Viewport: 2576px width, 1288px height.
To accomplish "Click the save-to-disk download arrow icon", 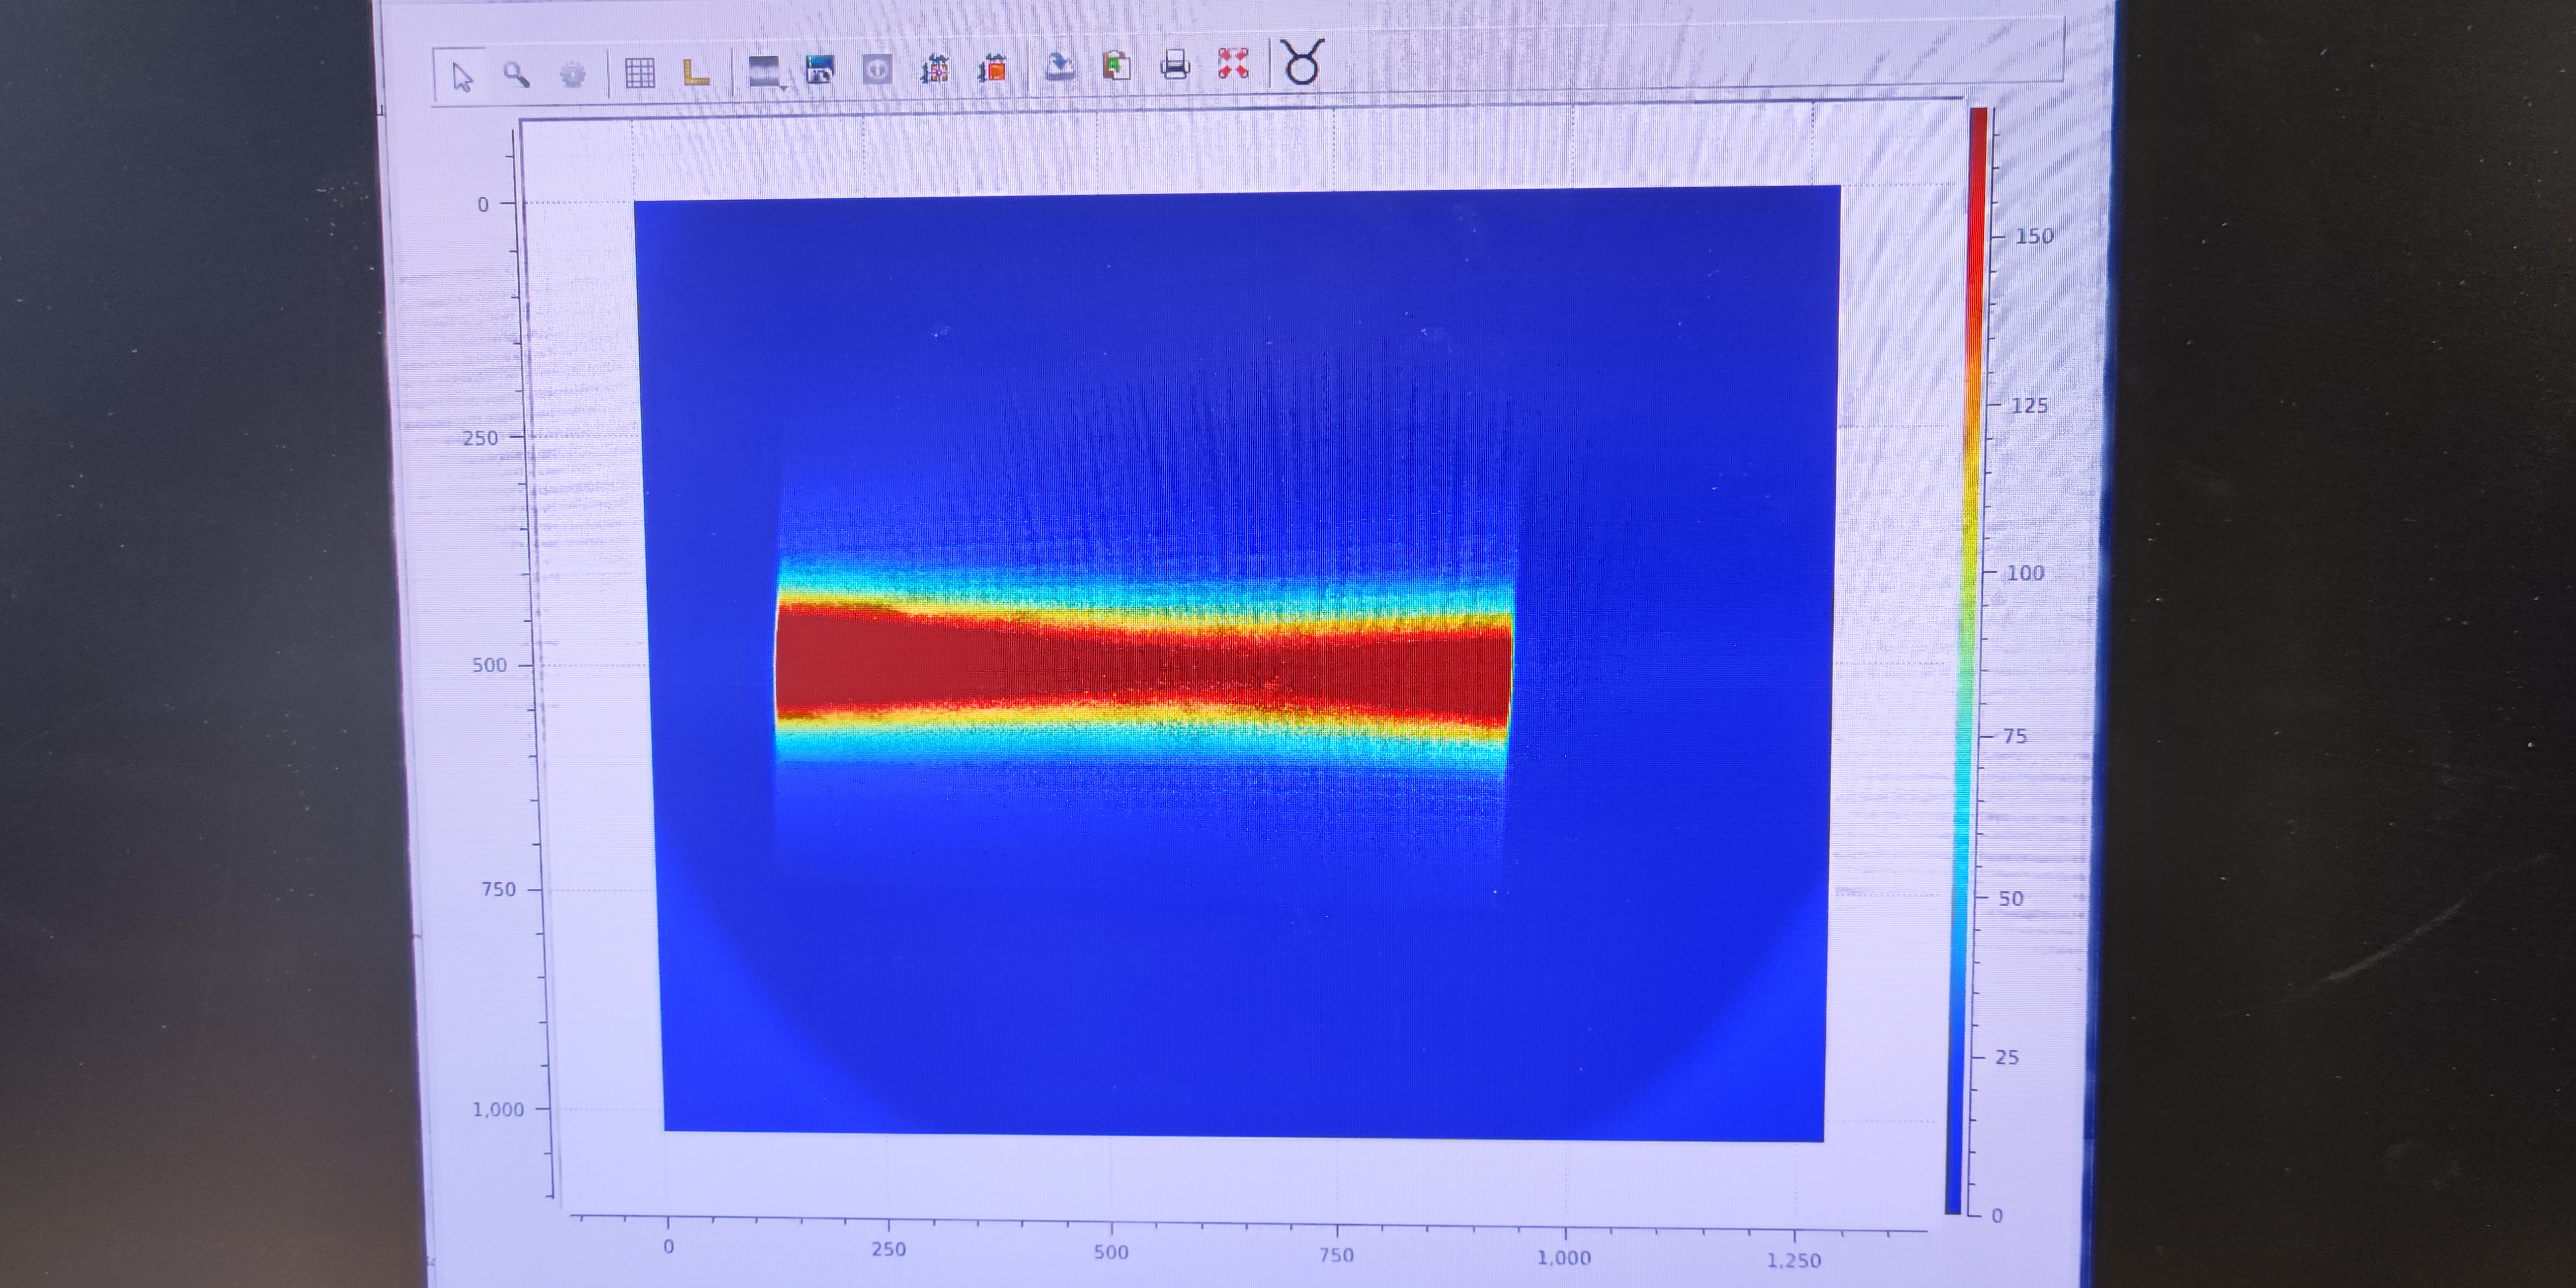I will [x=1059, y=67].
